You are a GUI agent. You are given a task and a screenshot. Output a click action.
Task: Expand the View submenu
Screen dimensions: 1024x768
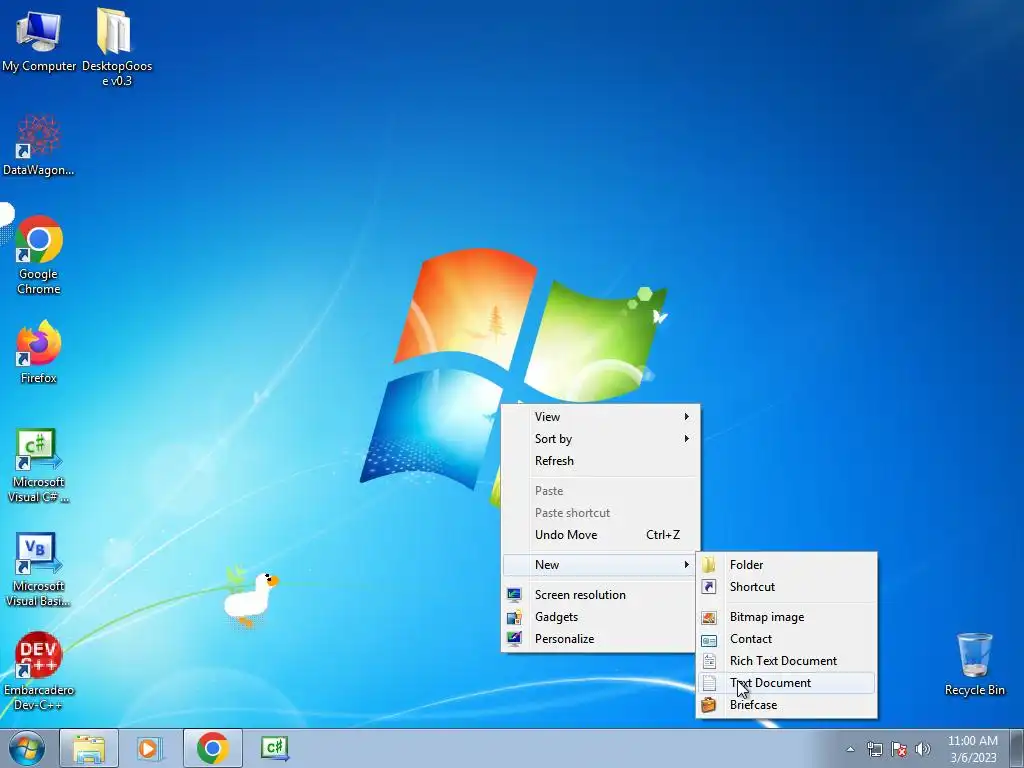[600, 417]
